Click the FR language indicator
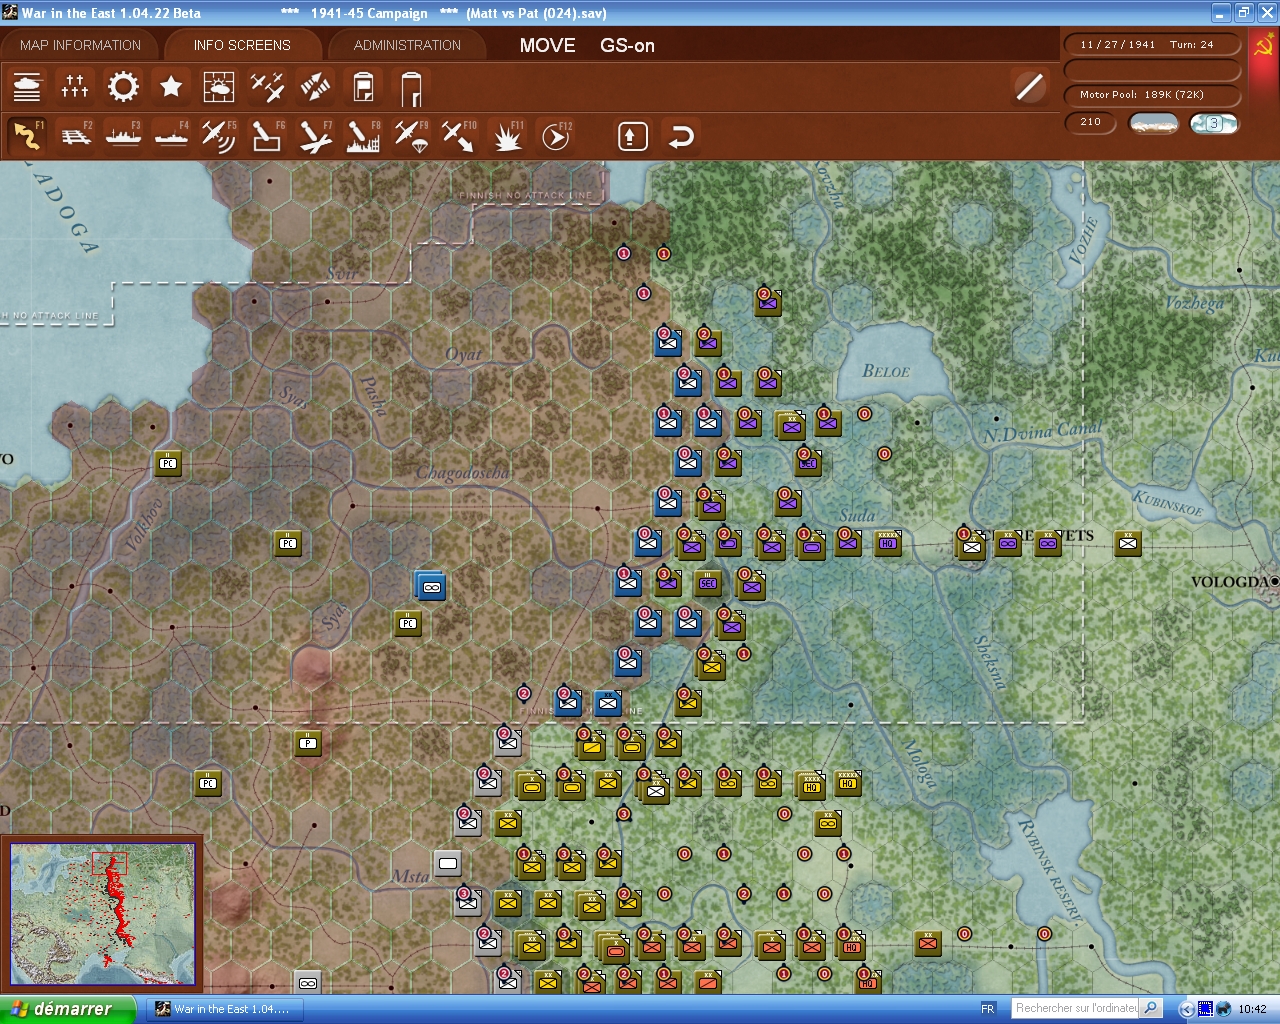 click(x=988, y=1009)
